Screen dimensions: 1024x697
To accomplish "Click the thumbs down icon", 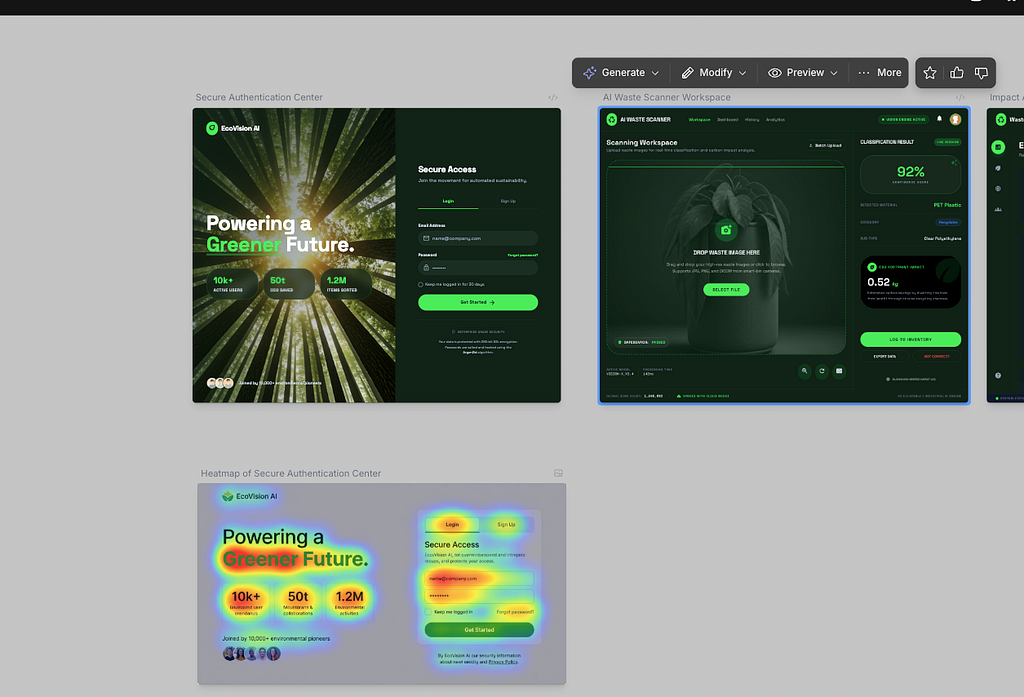I will (982, 73).
